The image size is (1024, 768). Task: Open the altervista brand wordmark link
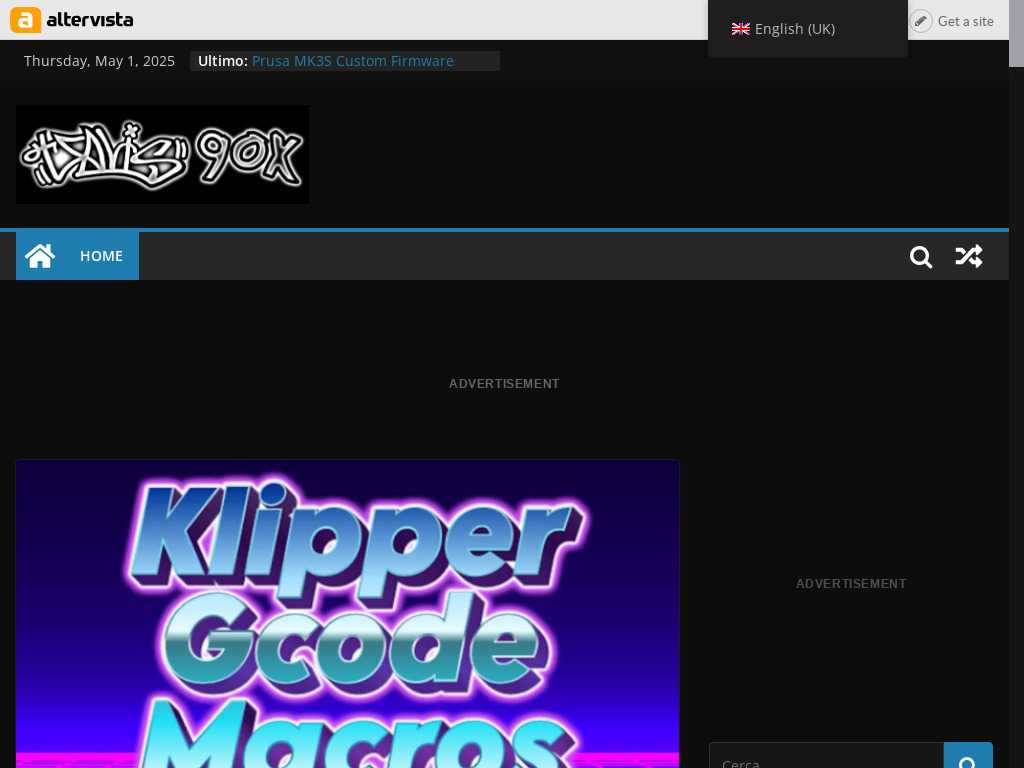pyautogui.click(x=89, y=20)
